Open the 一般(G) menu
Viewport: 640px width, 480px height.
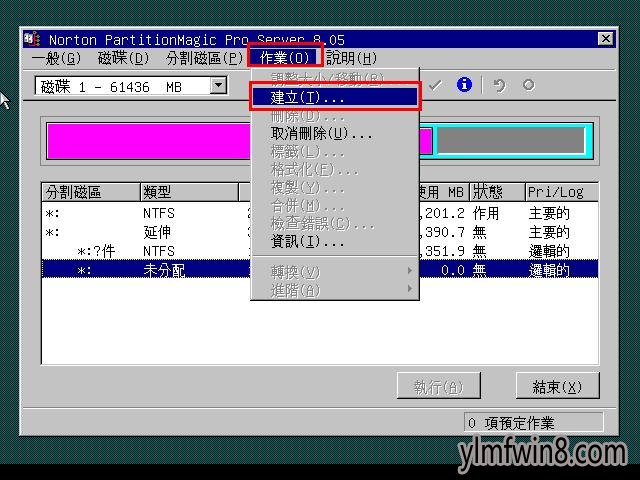click(56, 58)
